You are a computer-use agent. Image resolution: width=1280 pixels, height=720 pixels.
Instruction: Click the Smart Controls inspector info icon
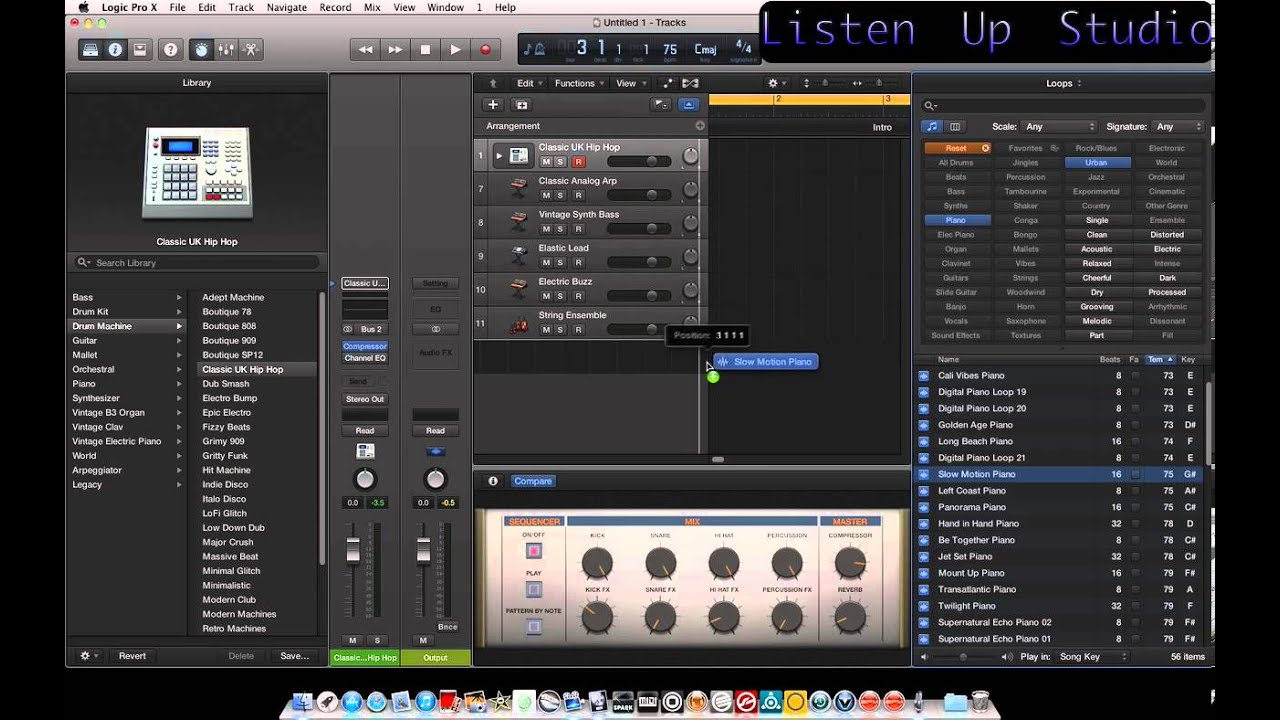493,481
